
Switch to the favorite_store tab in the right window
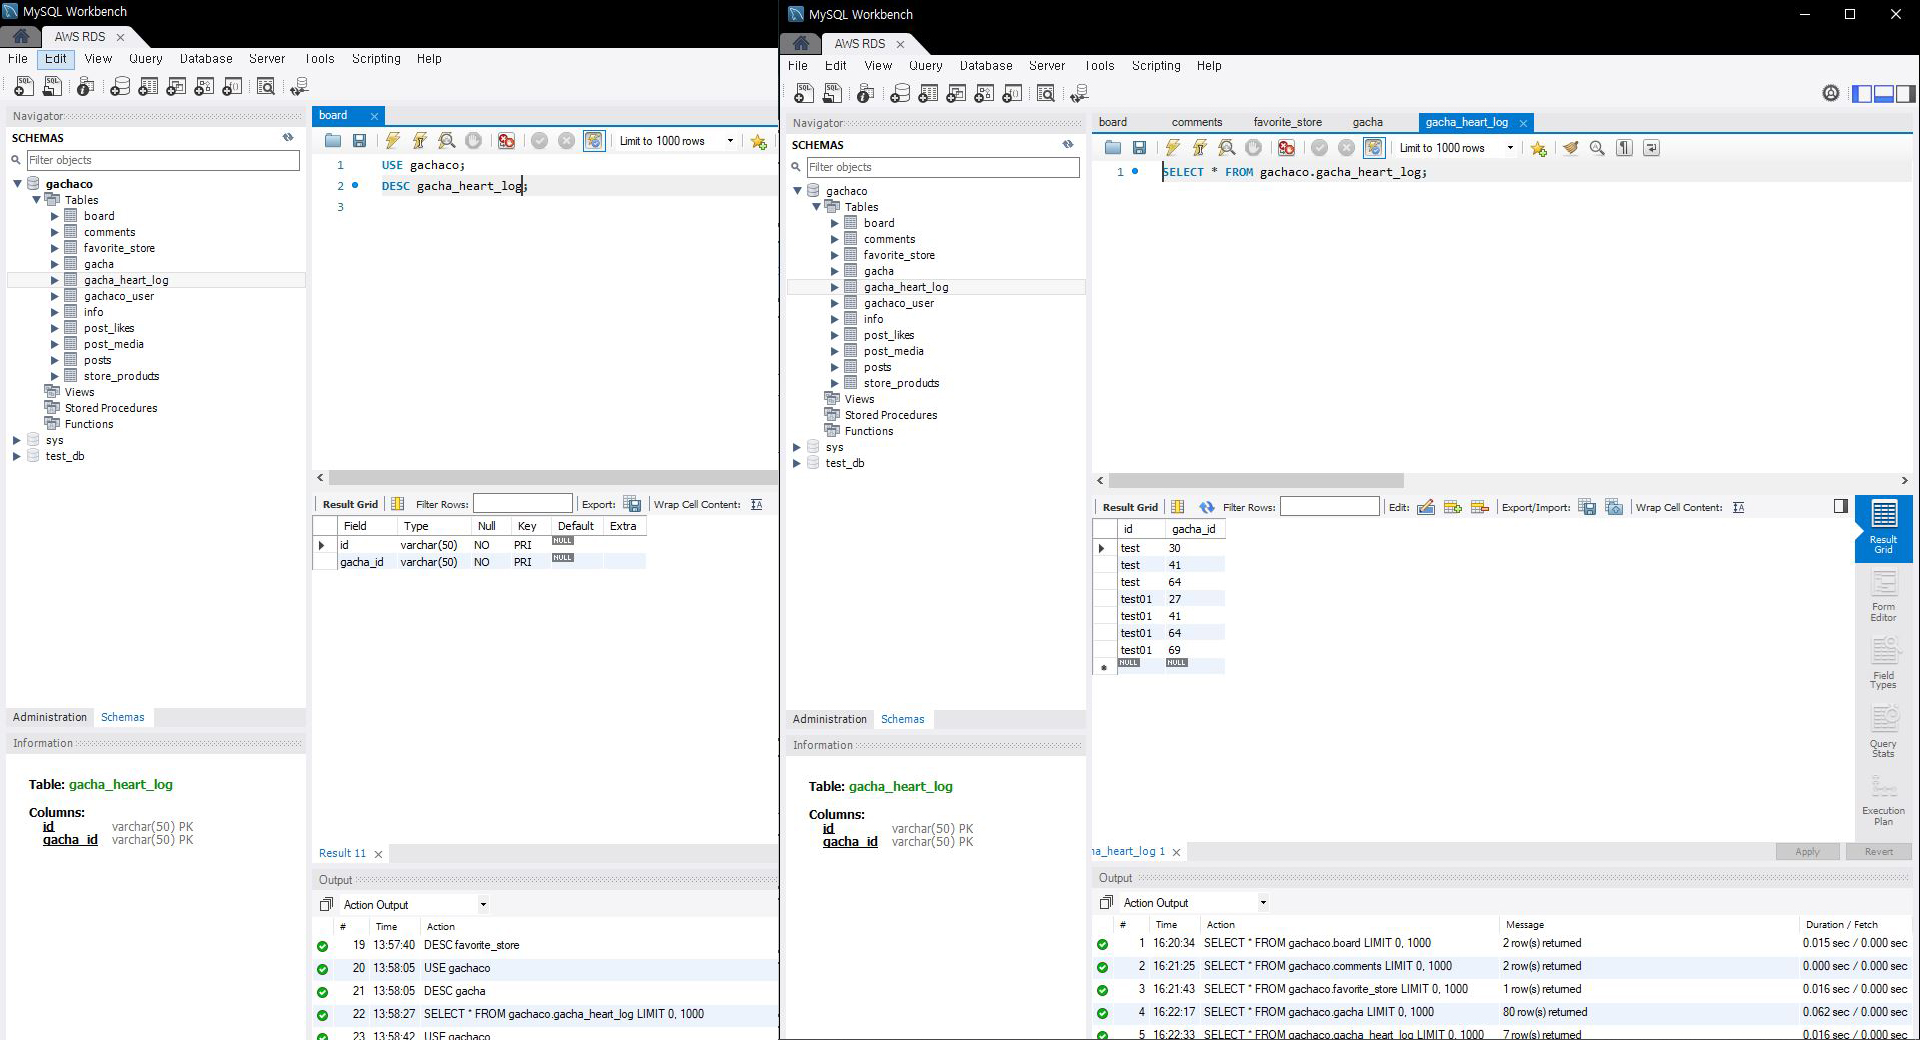(x=1288, y=122)
